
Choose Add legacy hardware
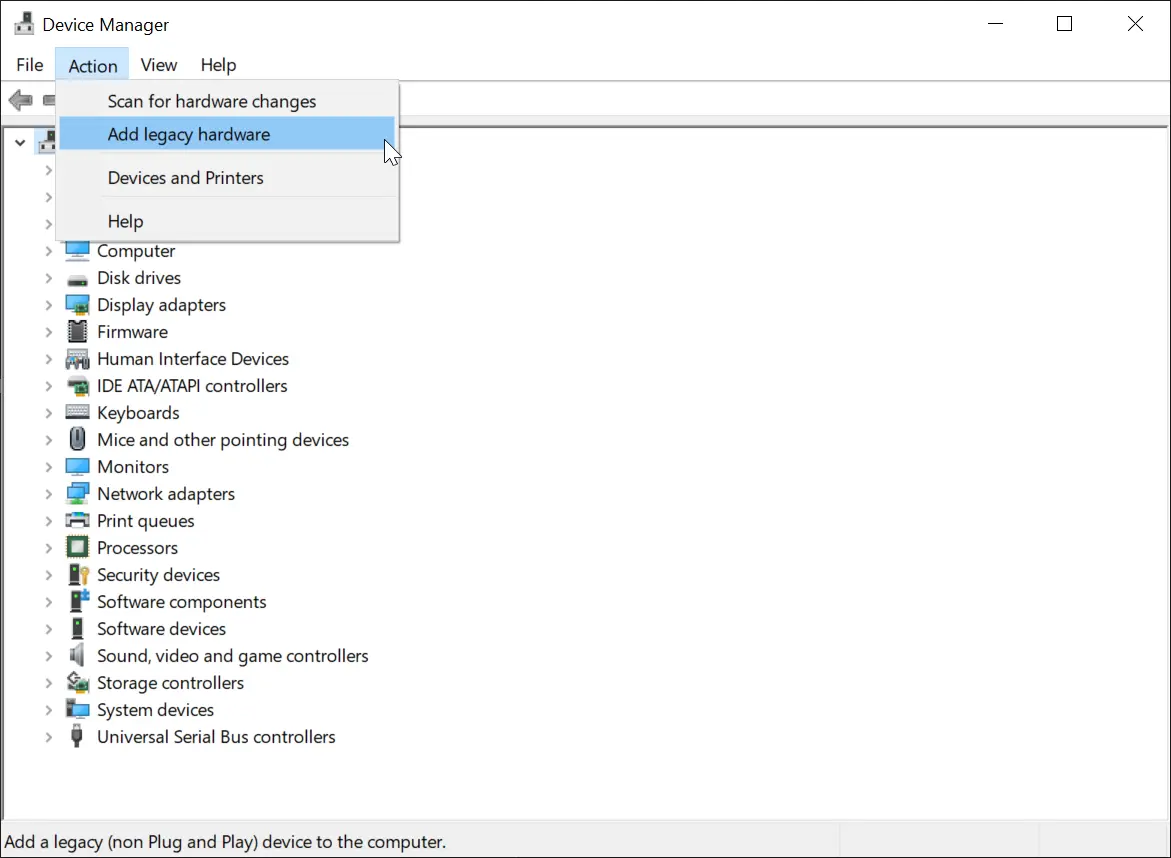[228, 134]
